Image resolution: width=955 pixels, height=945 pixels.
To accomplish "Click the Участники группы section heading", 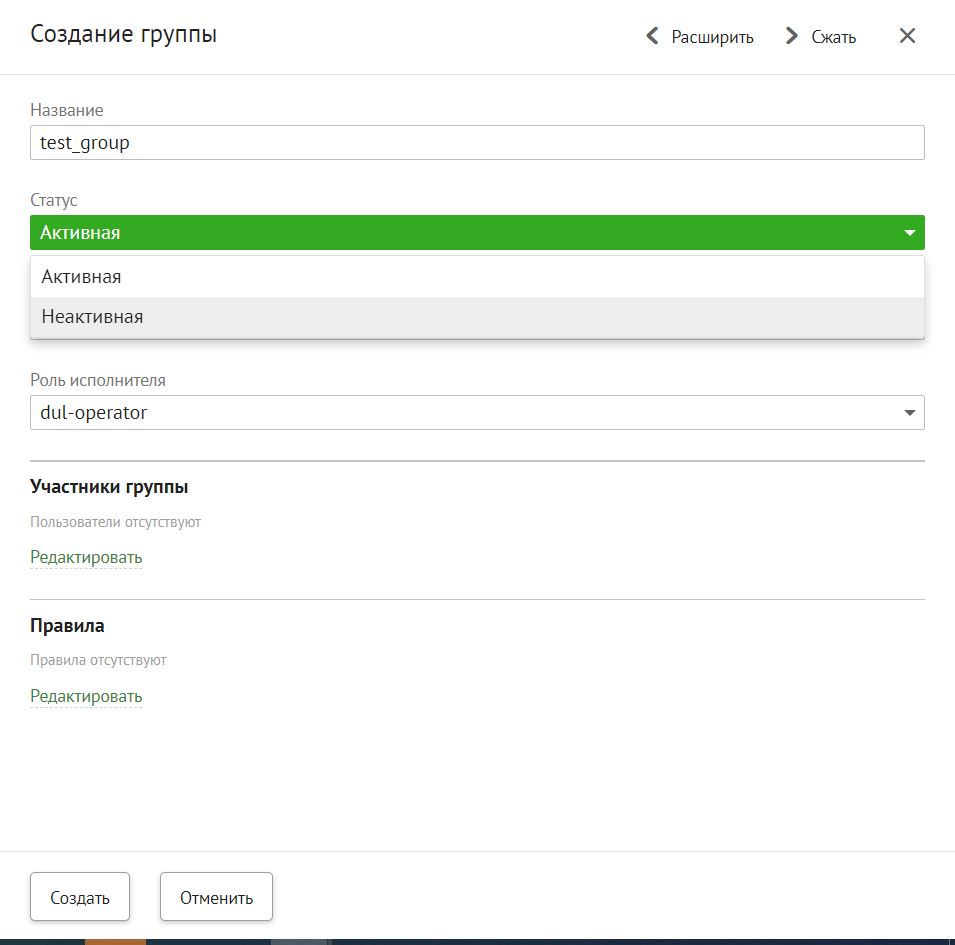I will [110, 486].
